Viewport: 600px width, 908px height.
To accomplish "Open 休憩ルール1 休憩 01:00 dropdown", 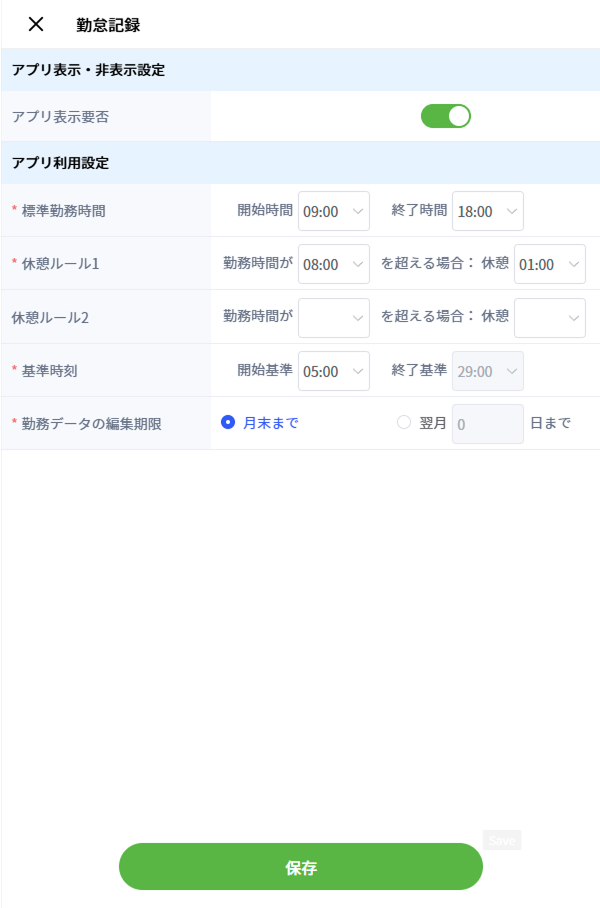I will tap(549, 264).
